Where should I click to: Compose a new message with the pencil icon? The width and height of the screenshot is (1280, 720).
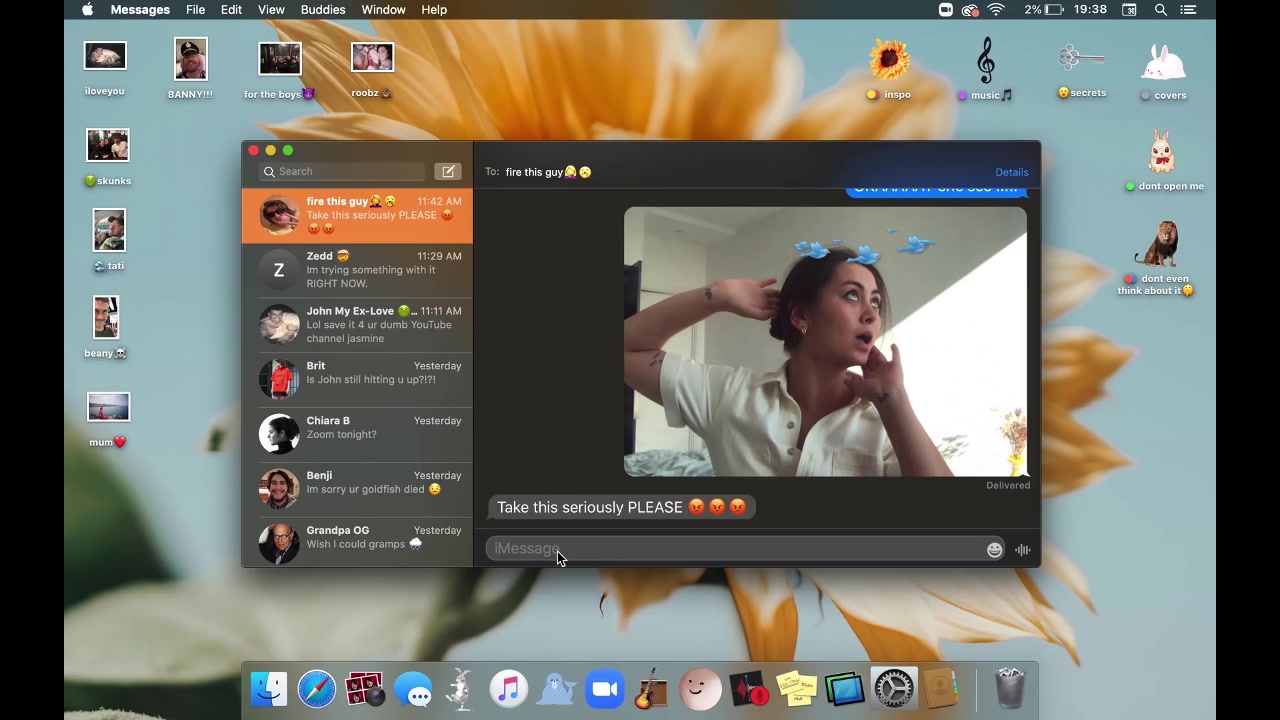click(x=448, y=171)
